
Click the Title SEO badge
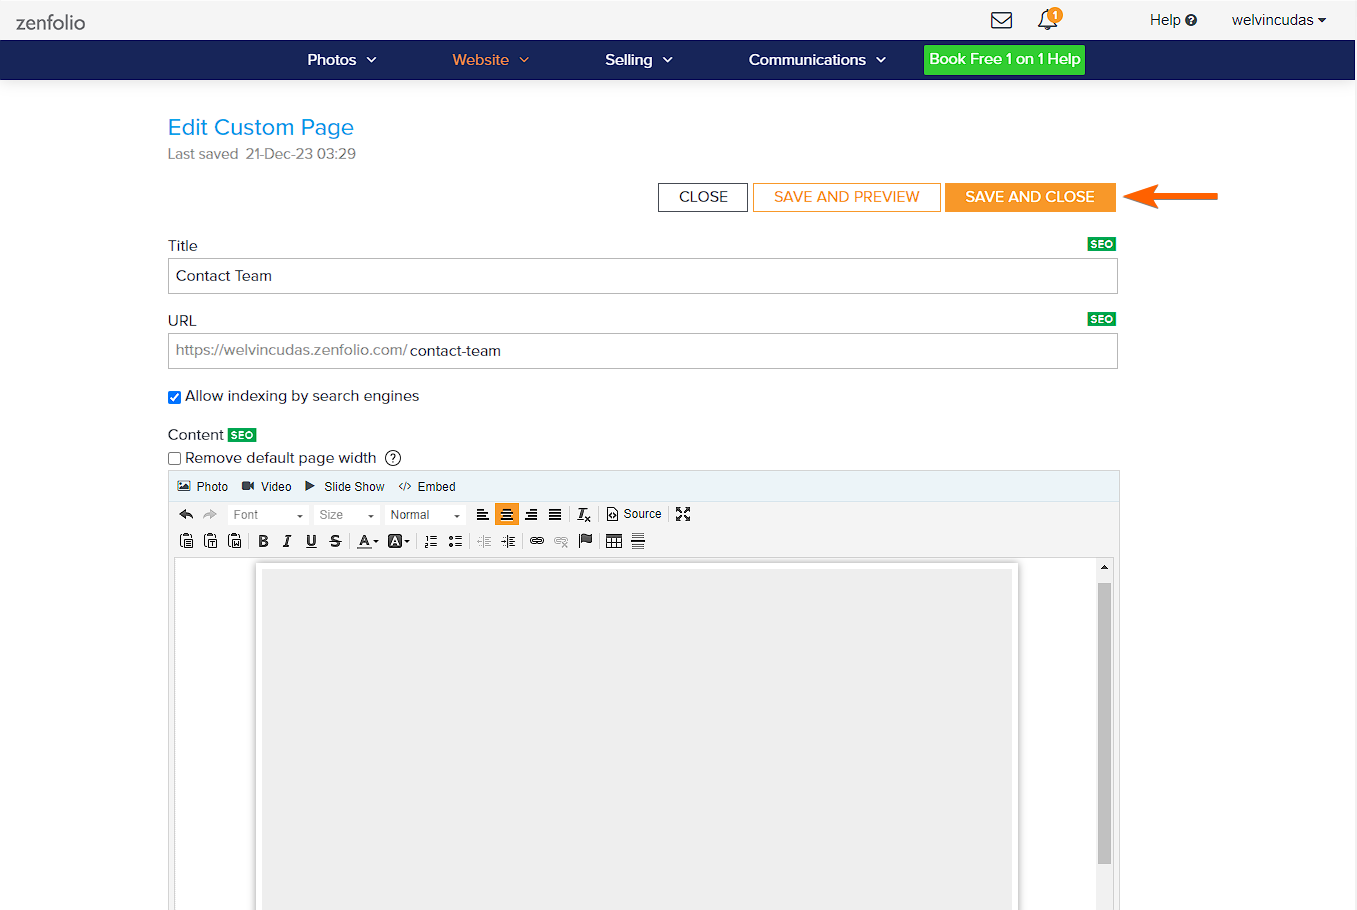click(x=1101, y=244)
